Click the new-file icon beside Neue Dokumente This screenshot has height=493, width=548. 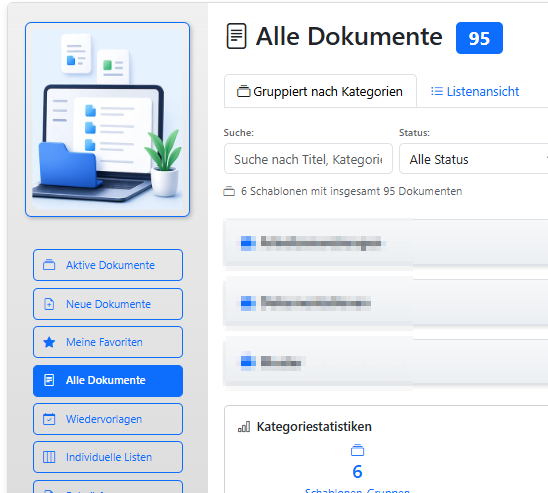[49, 304]
